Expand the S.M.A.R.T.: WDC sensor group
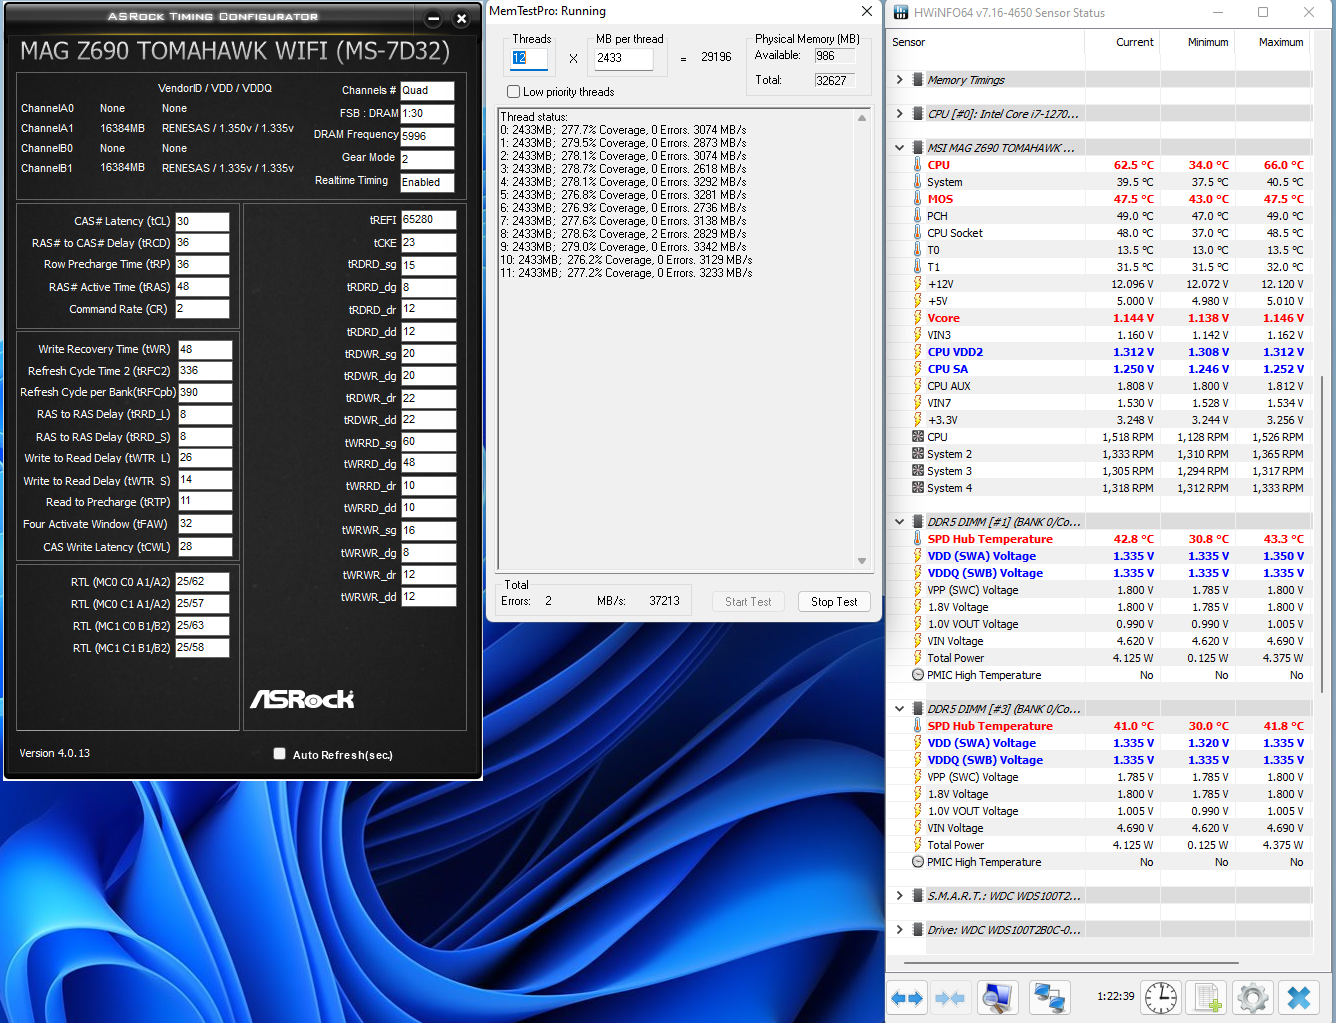Image resolution: width=1336 pixels, height=1023 pixels. [899, 896]
